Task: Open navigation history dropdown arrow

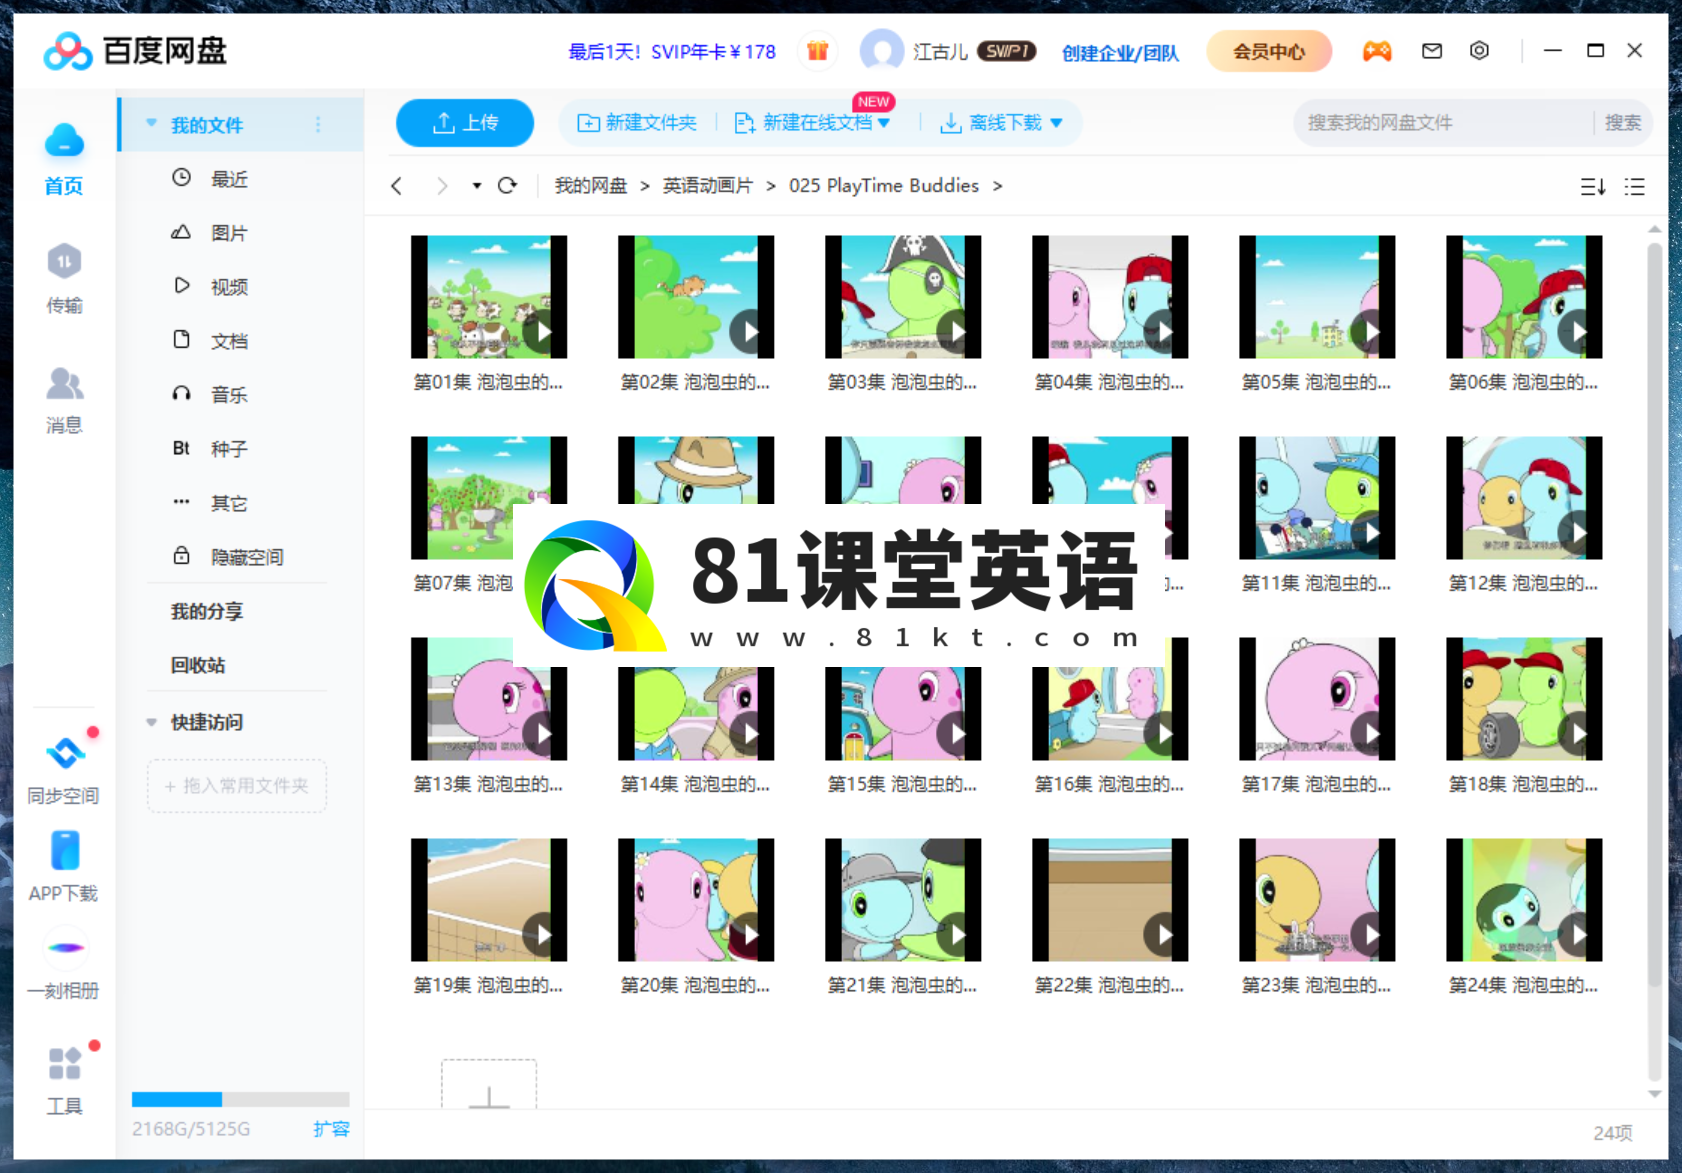Action: [477, 186]
